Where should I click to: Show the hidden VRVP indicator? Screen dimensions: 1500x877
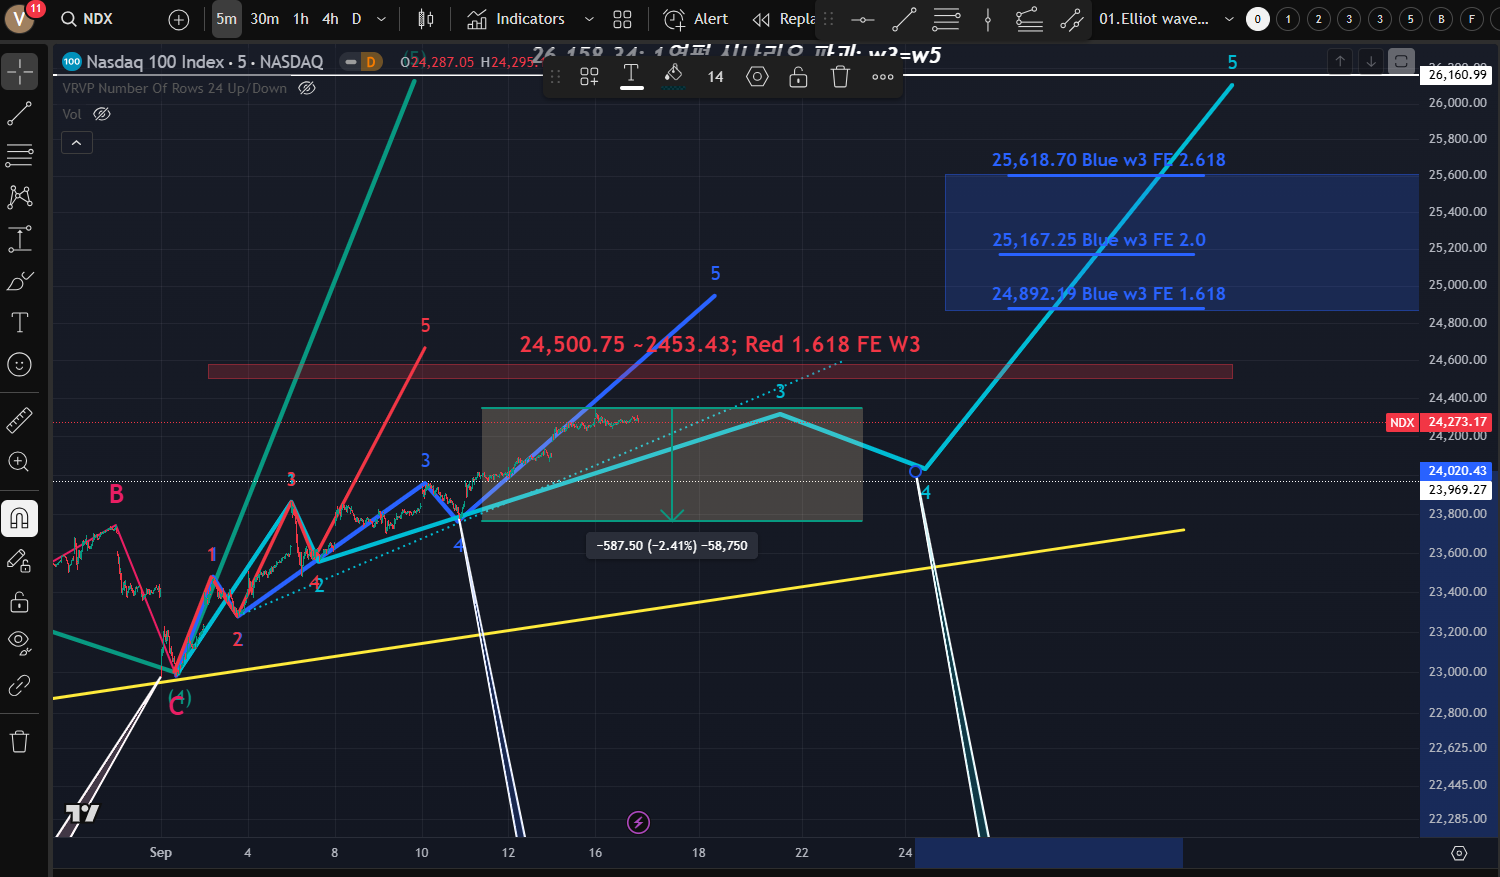click(x=307, y=88)
